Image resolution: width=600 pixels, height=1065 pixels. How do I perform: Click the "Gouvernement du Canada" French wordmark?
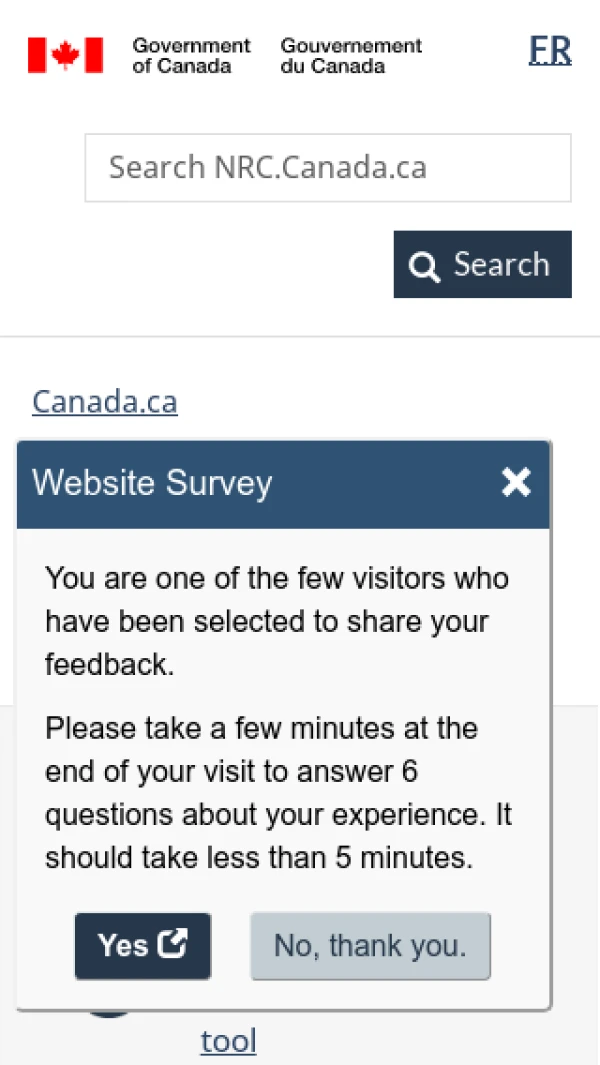coord(351,55)
